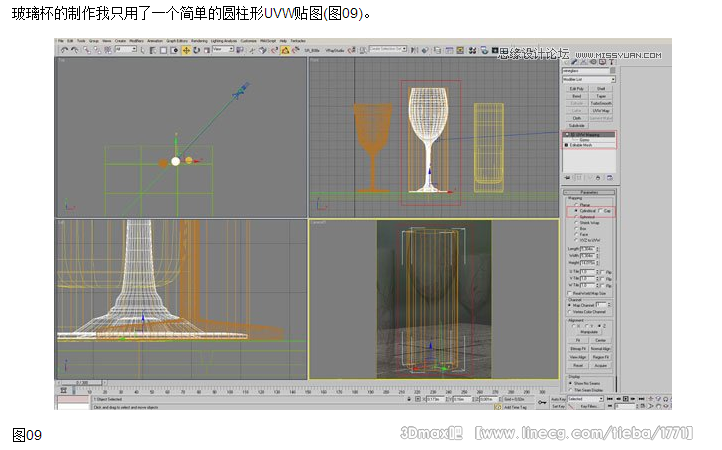Viewport: 722px width, 450px height.
Task: Select the Box mapping radio button
Action: tap(576, 228)
